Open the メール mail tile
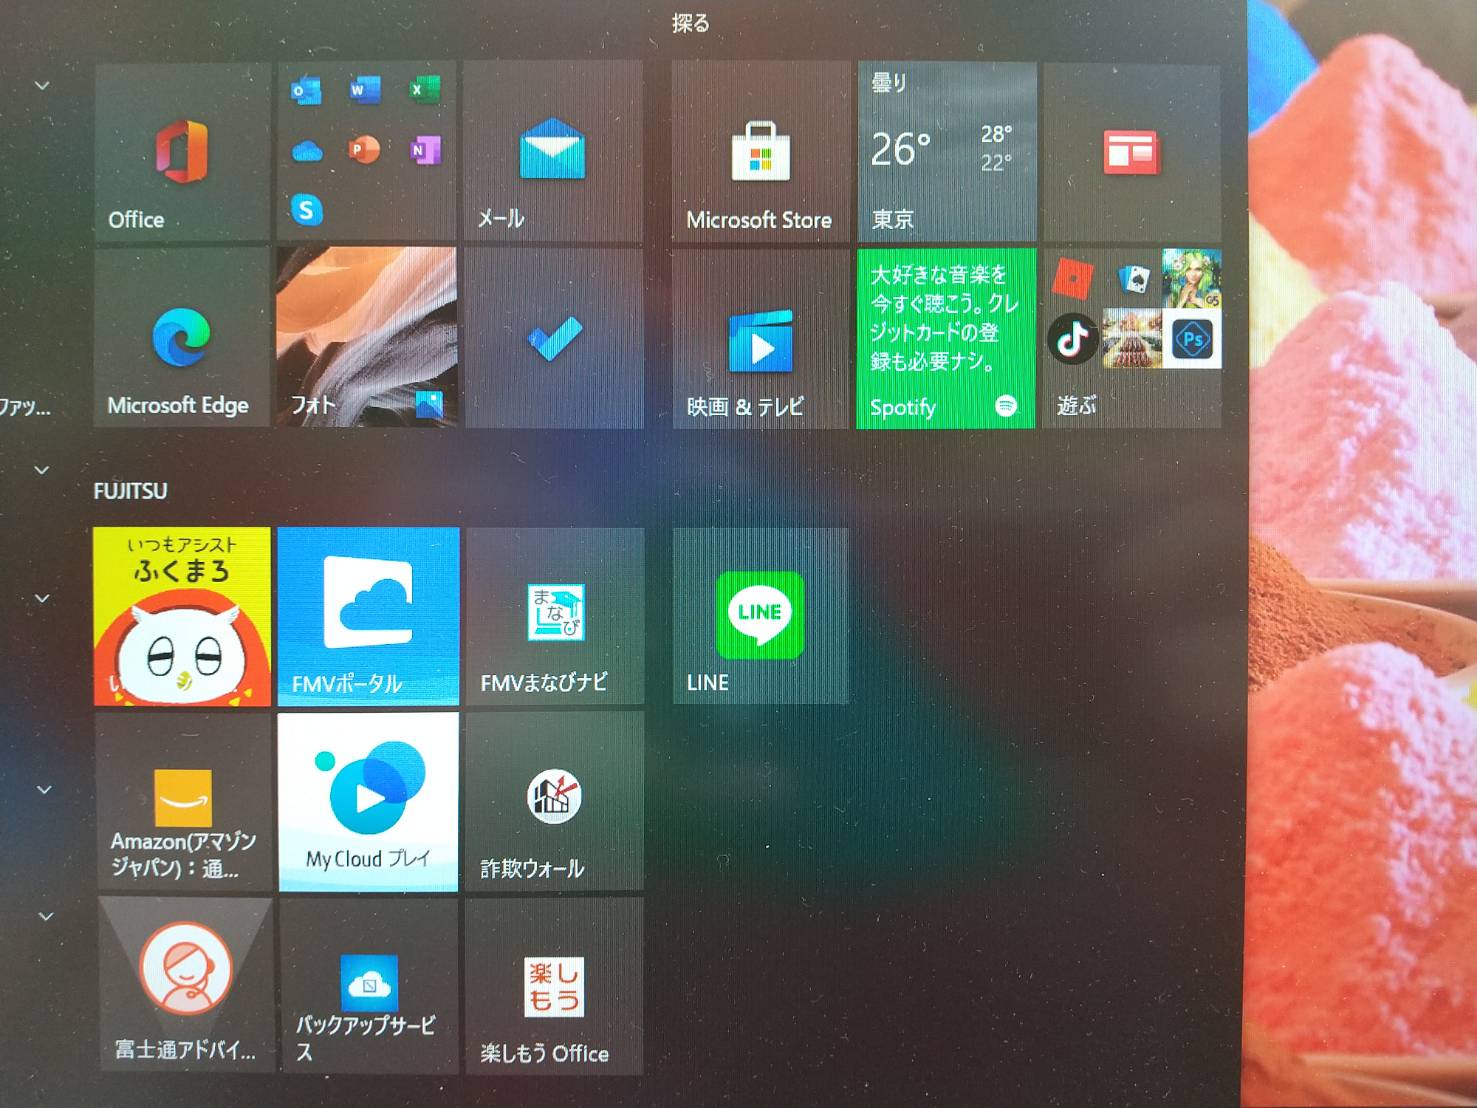The width and height of the screenshot is (1477, 1108). [x=553, y=151]
